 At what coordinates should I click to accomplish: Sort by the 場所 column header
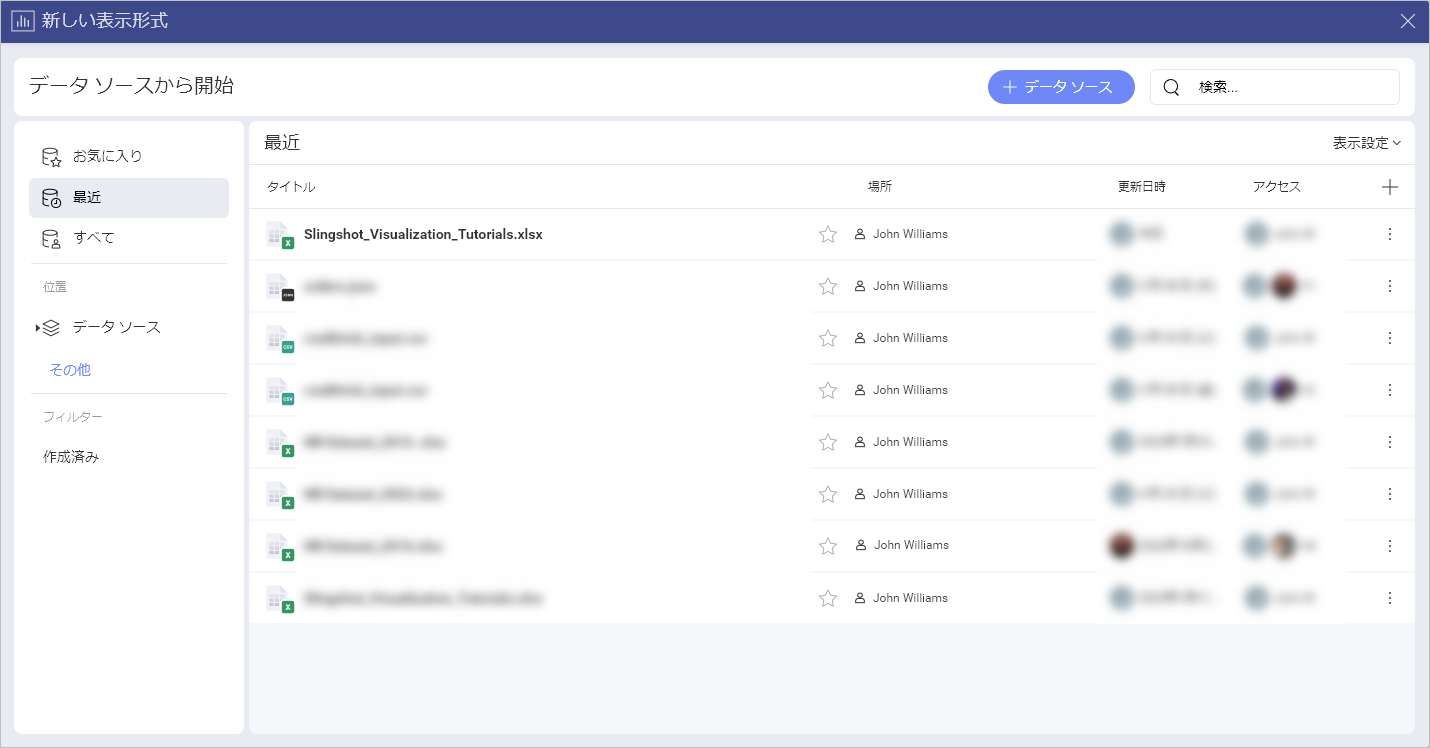pos(880,186)
